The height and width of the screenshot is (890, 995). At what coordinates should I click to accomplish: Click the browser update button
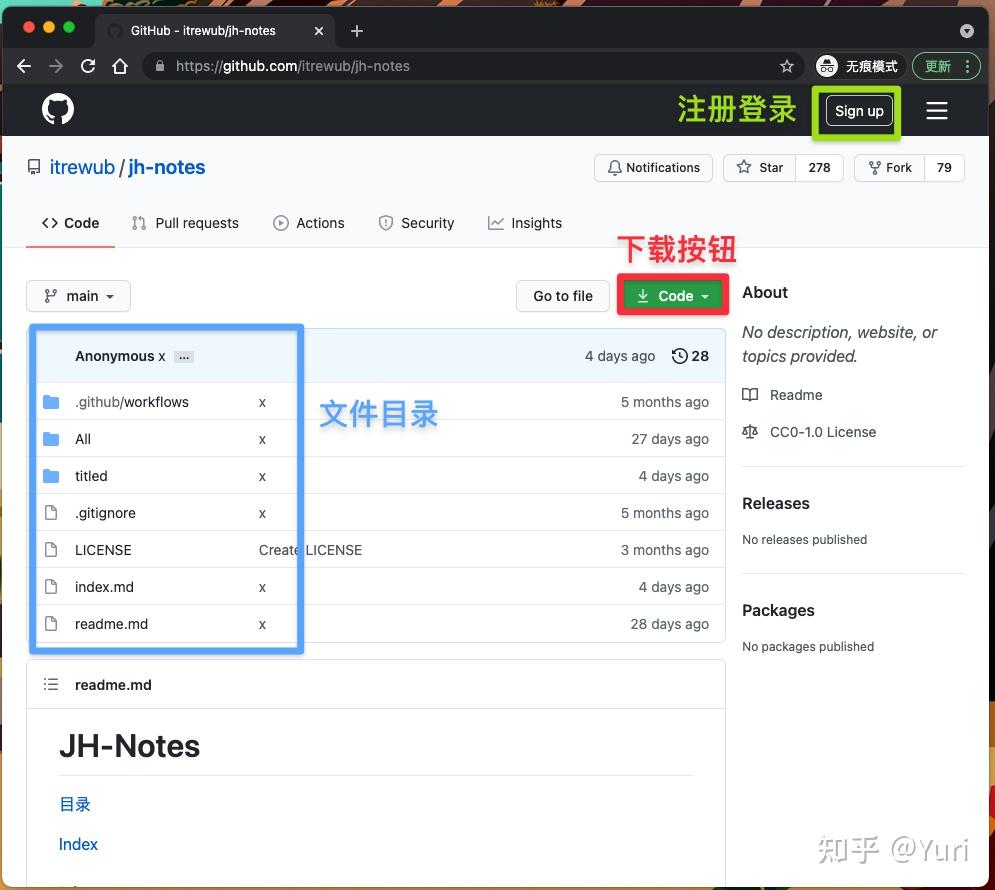click(x=937, y=66)
